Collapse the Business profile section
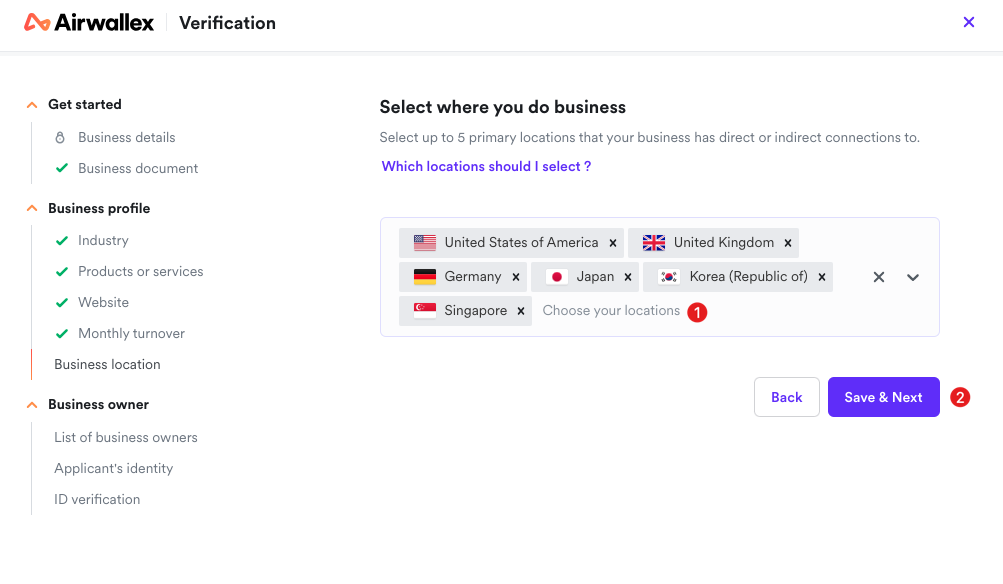The image size is (1003, 584). (32, 209)
